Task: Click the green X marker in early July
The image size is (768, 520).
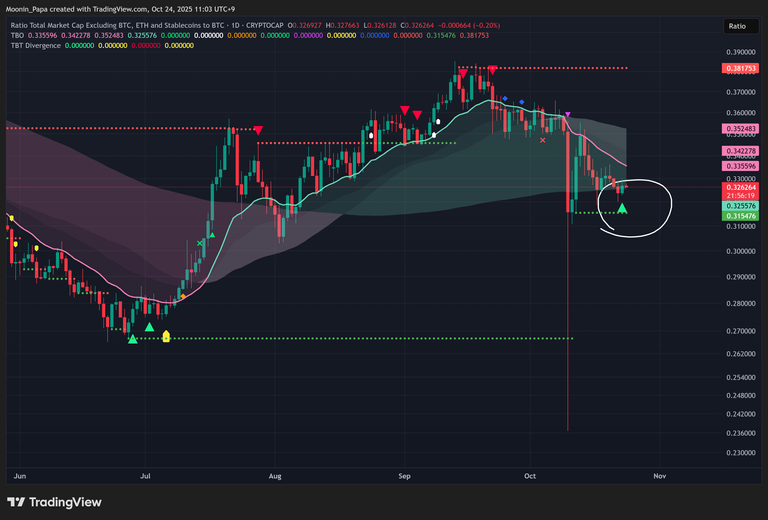Action: [x=201, y=242]
